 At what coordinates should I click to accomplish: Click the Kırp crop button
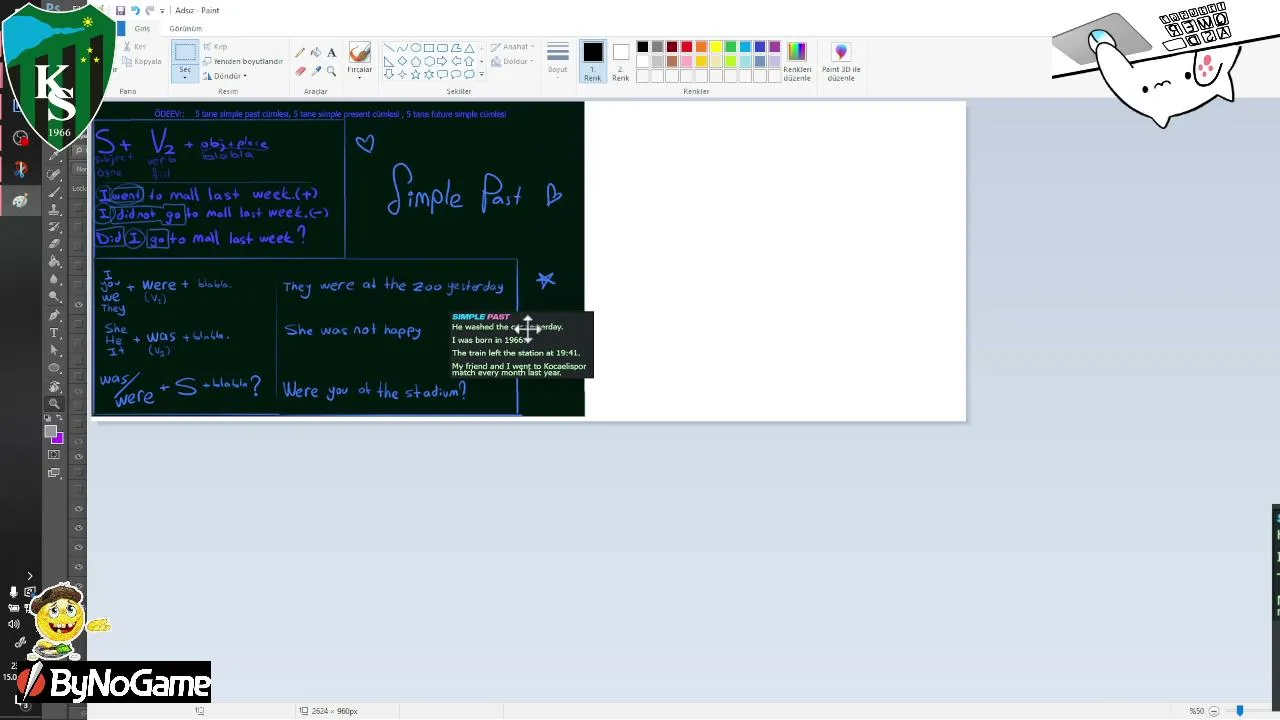click(x=215, y=47)
